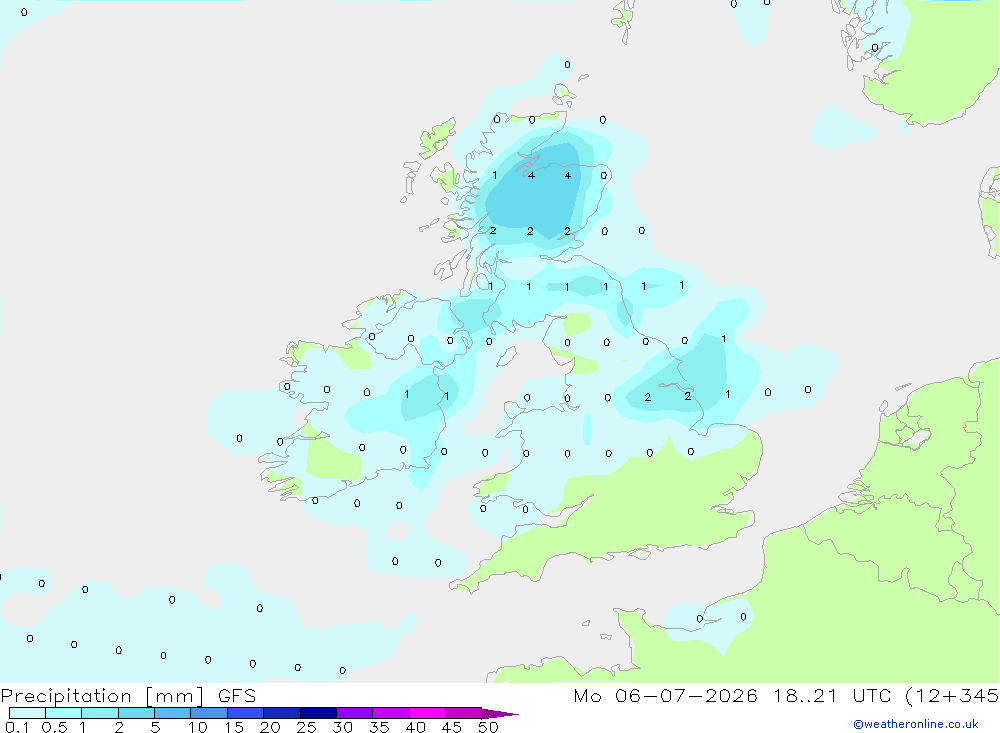Click the '50' legend scale label
Screen dimensions: 1000x733
click(489, 727)
